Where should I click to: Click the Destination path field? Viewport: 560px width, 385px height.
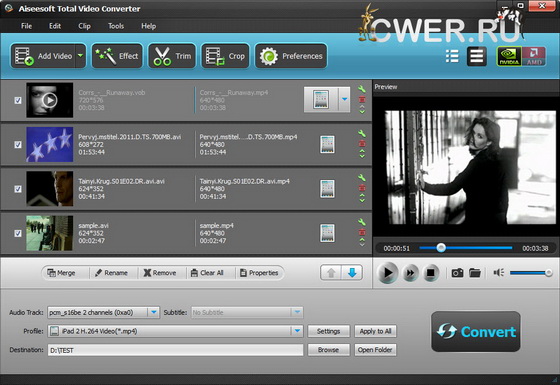click(x=175, y=350)
